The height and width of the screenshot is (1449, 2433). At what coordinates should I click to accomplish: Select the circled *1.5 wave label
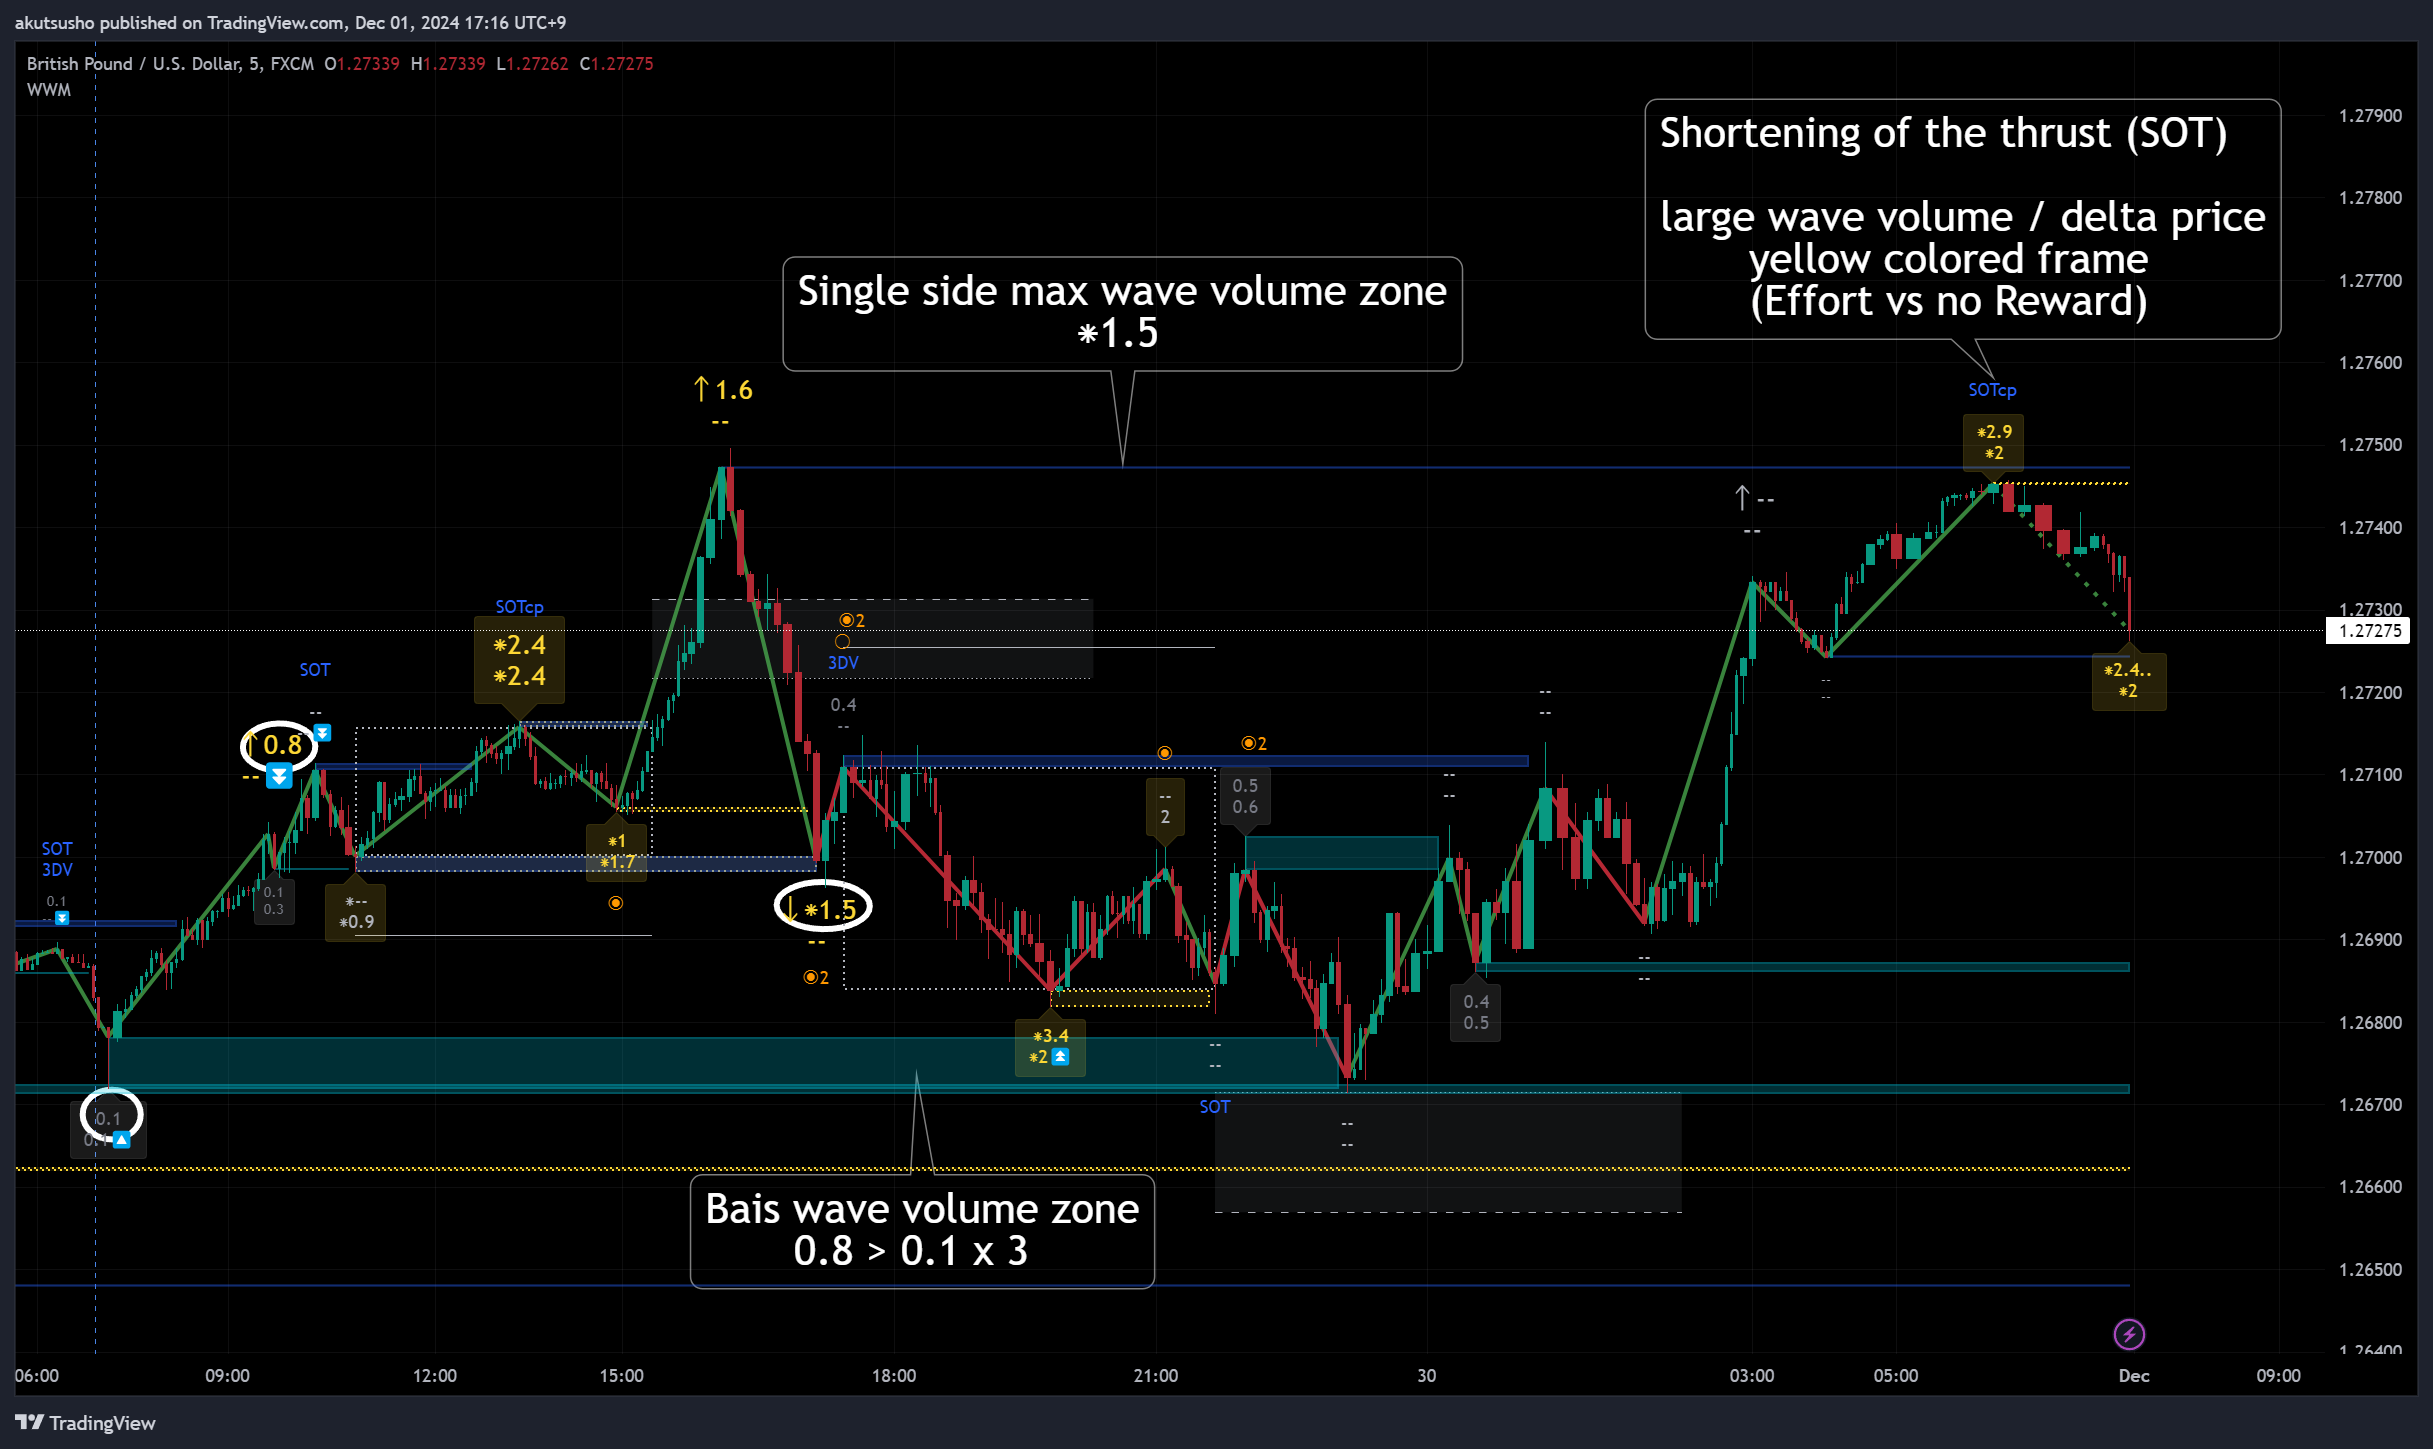[x=823, y=908]
